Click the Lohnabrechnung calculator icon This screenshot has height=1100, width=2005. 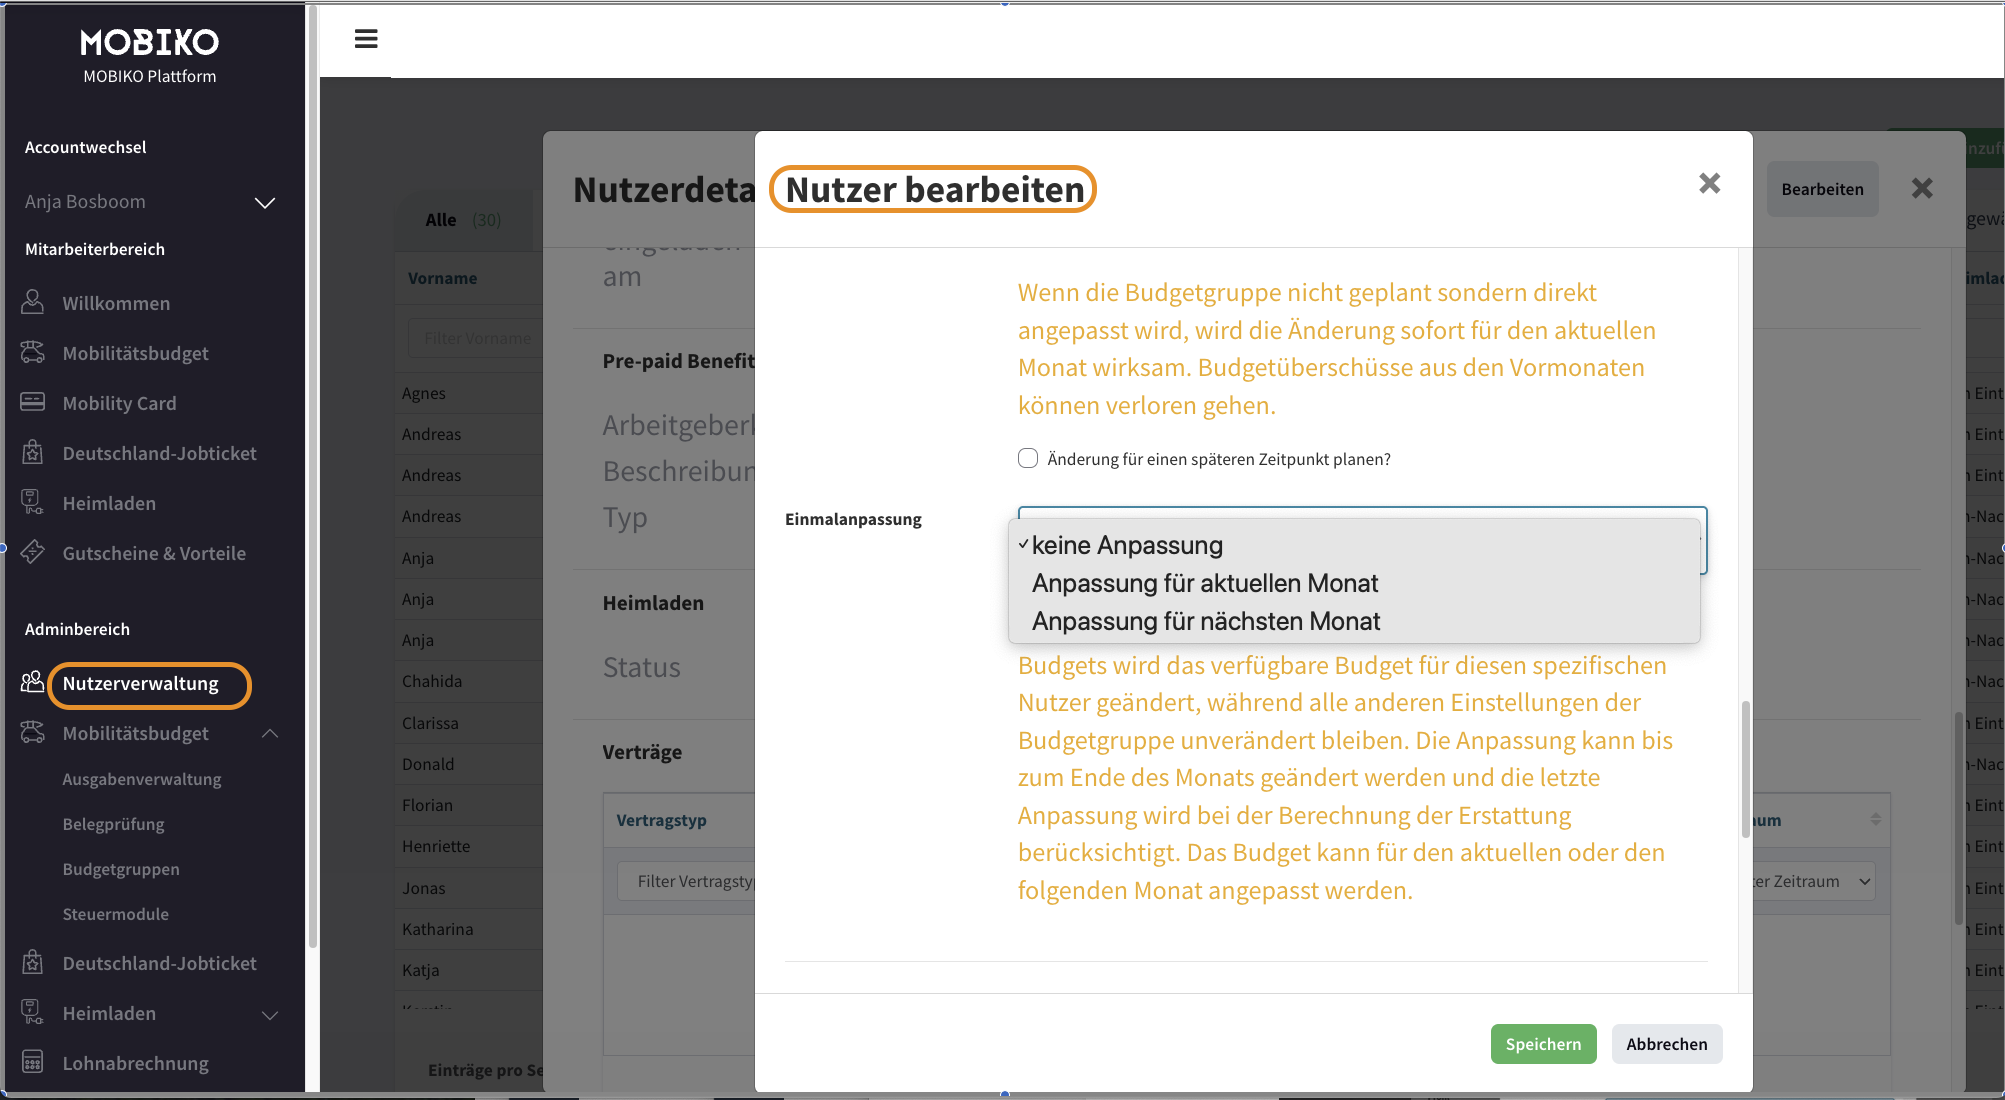33,1062
